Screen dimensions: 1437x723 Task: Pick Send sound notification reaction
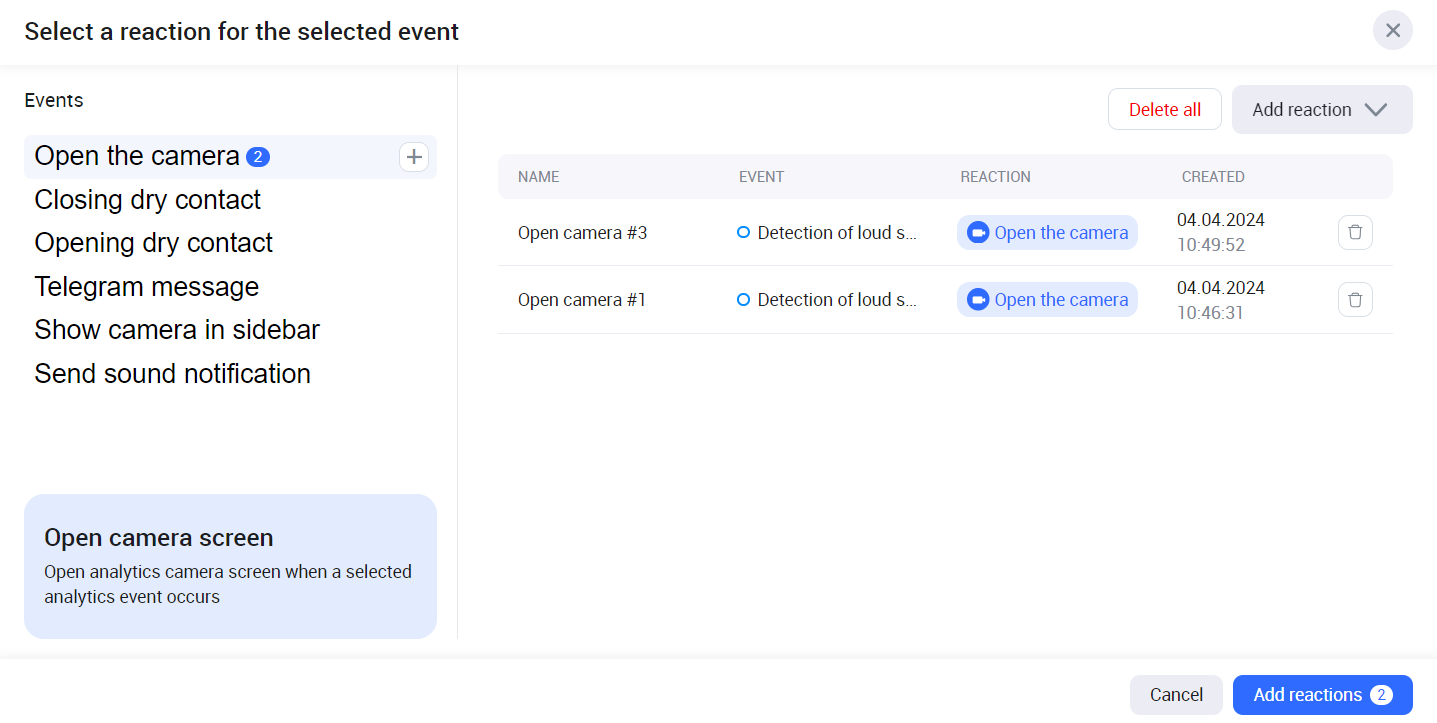pos(172,374)
